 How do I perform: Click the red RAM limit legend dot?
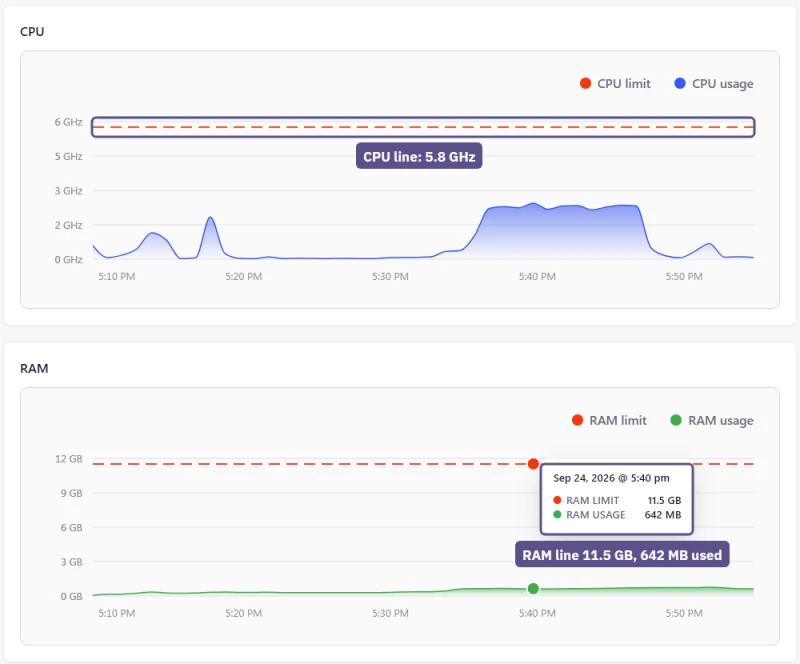click(577, 420)
